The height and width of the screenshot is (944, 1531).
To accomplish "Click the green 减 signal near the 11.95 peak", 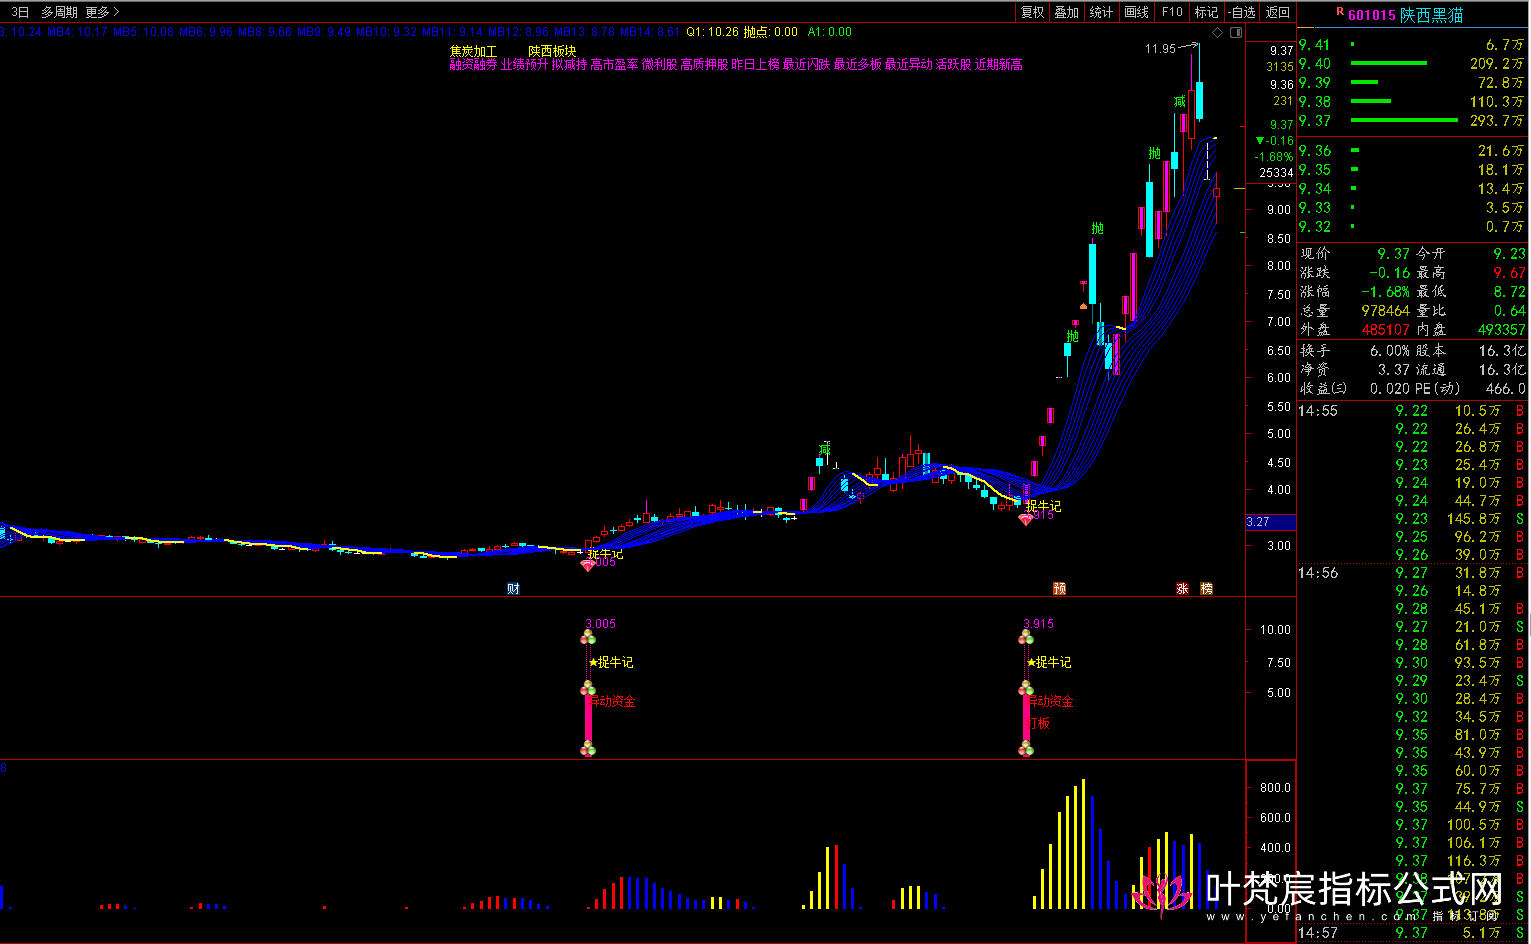I will point(1180,102).
